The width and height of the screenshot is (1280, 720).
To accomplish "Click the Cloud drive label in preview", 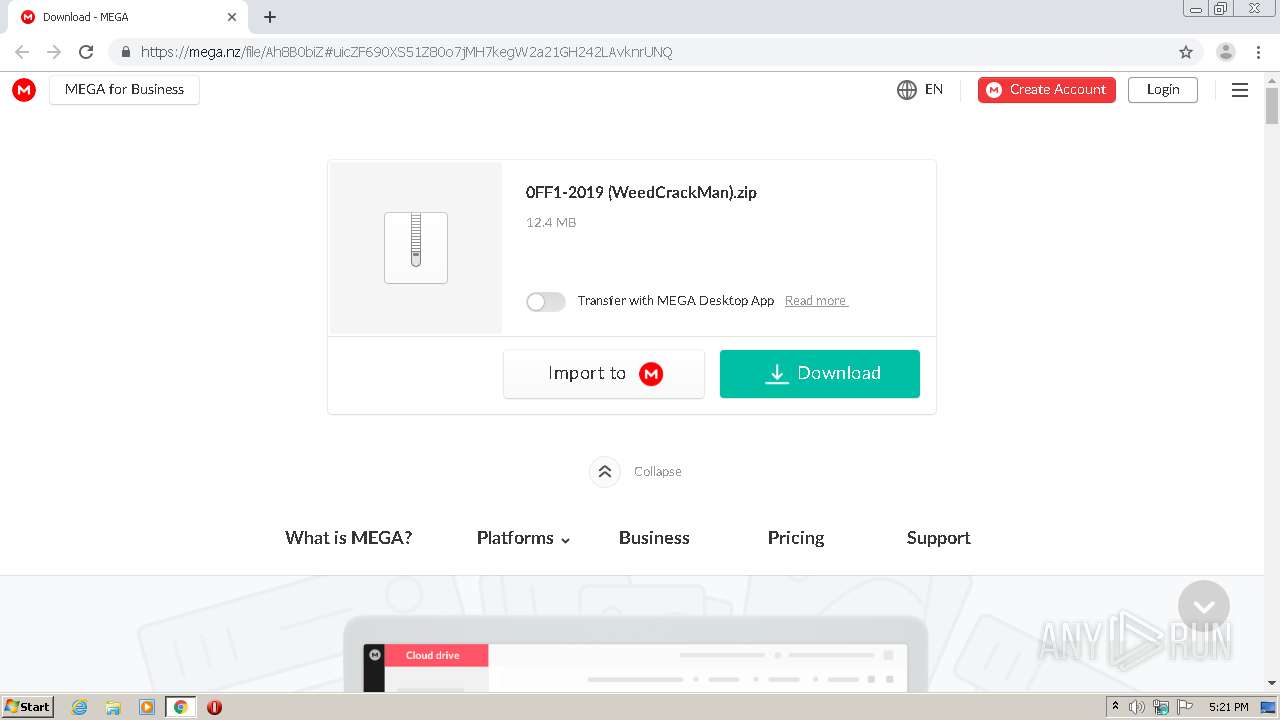I will [432, 656].
